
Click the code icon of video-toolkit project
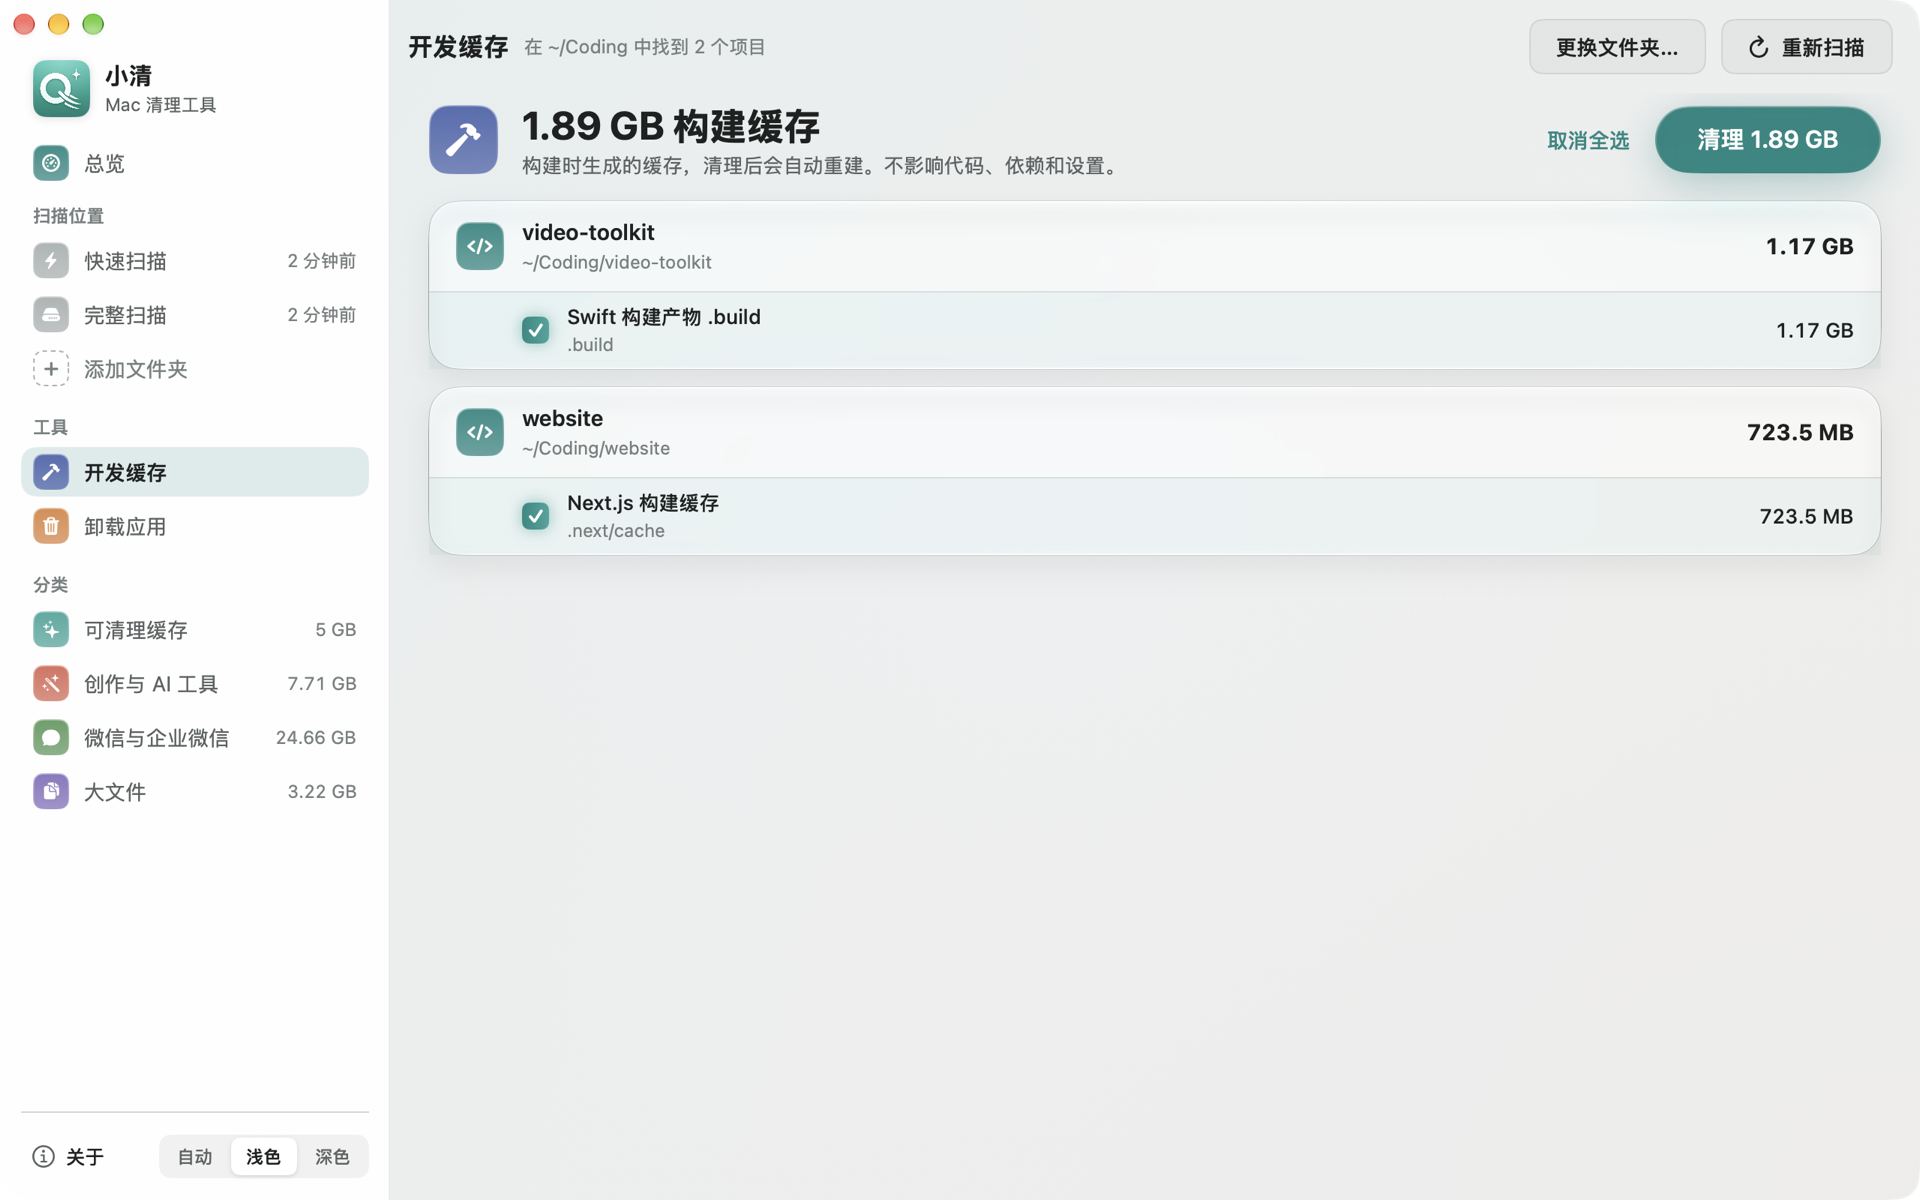(480, 246)
